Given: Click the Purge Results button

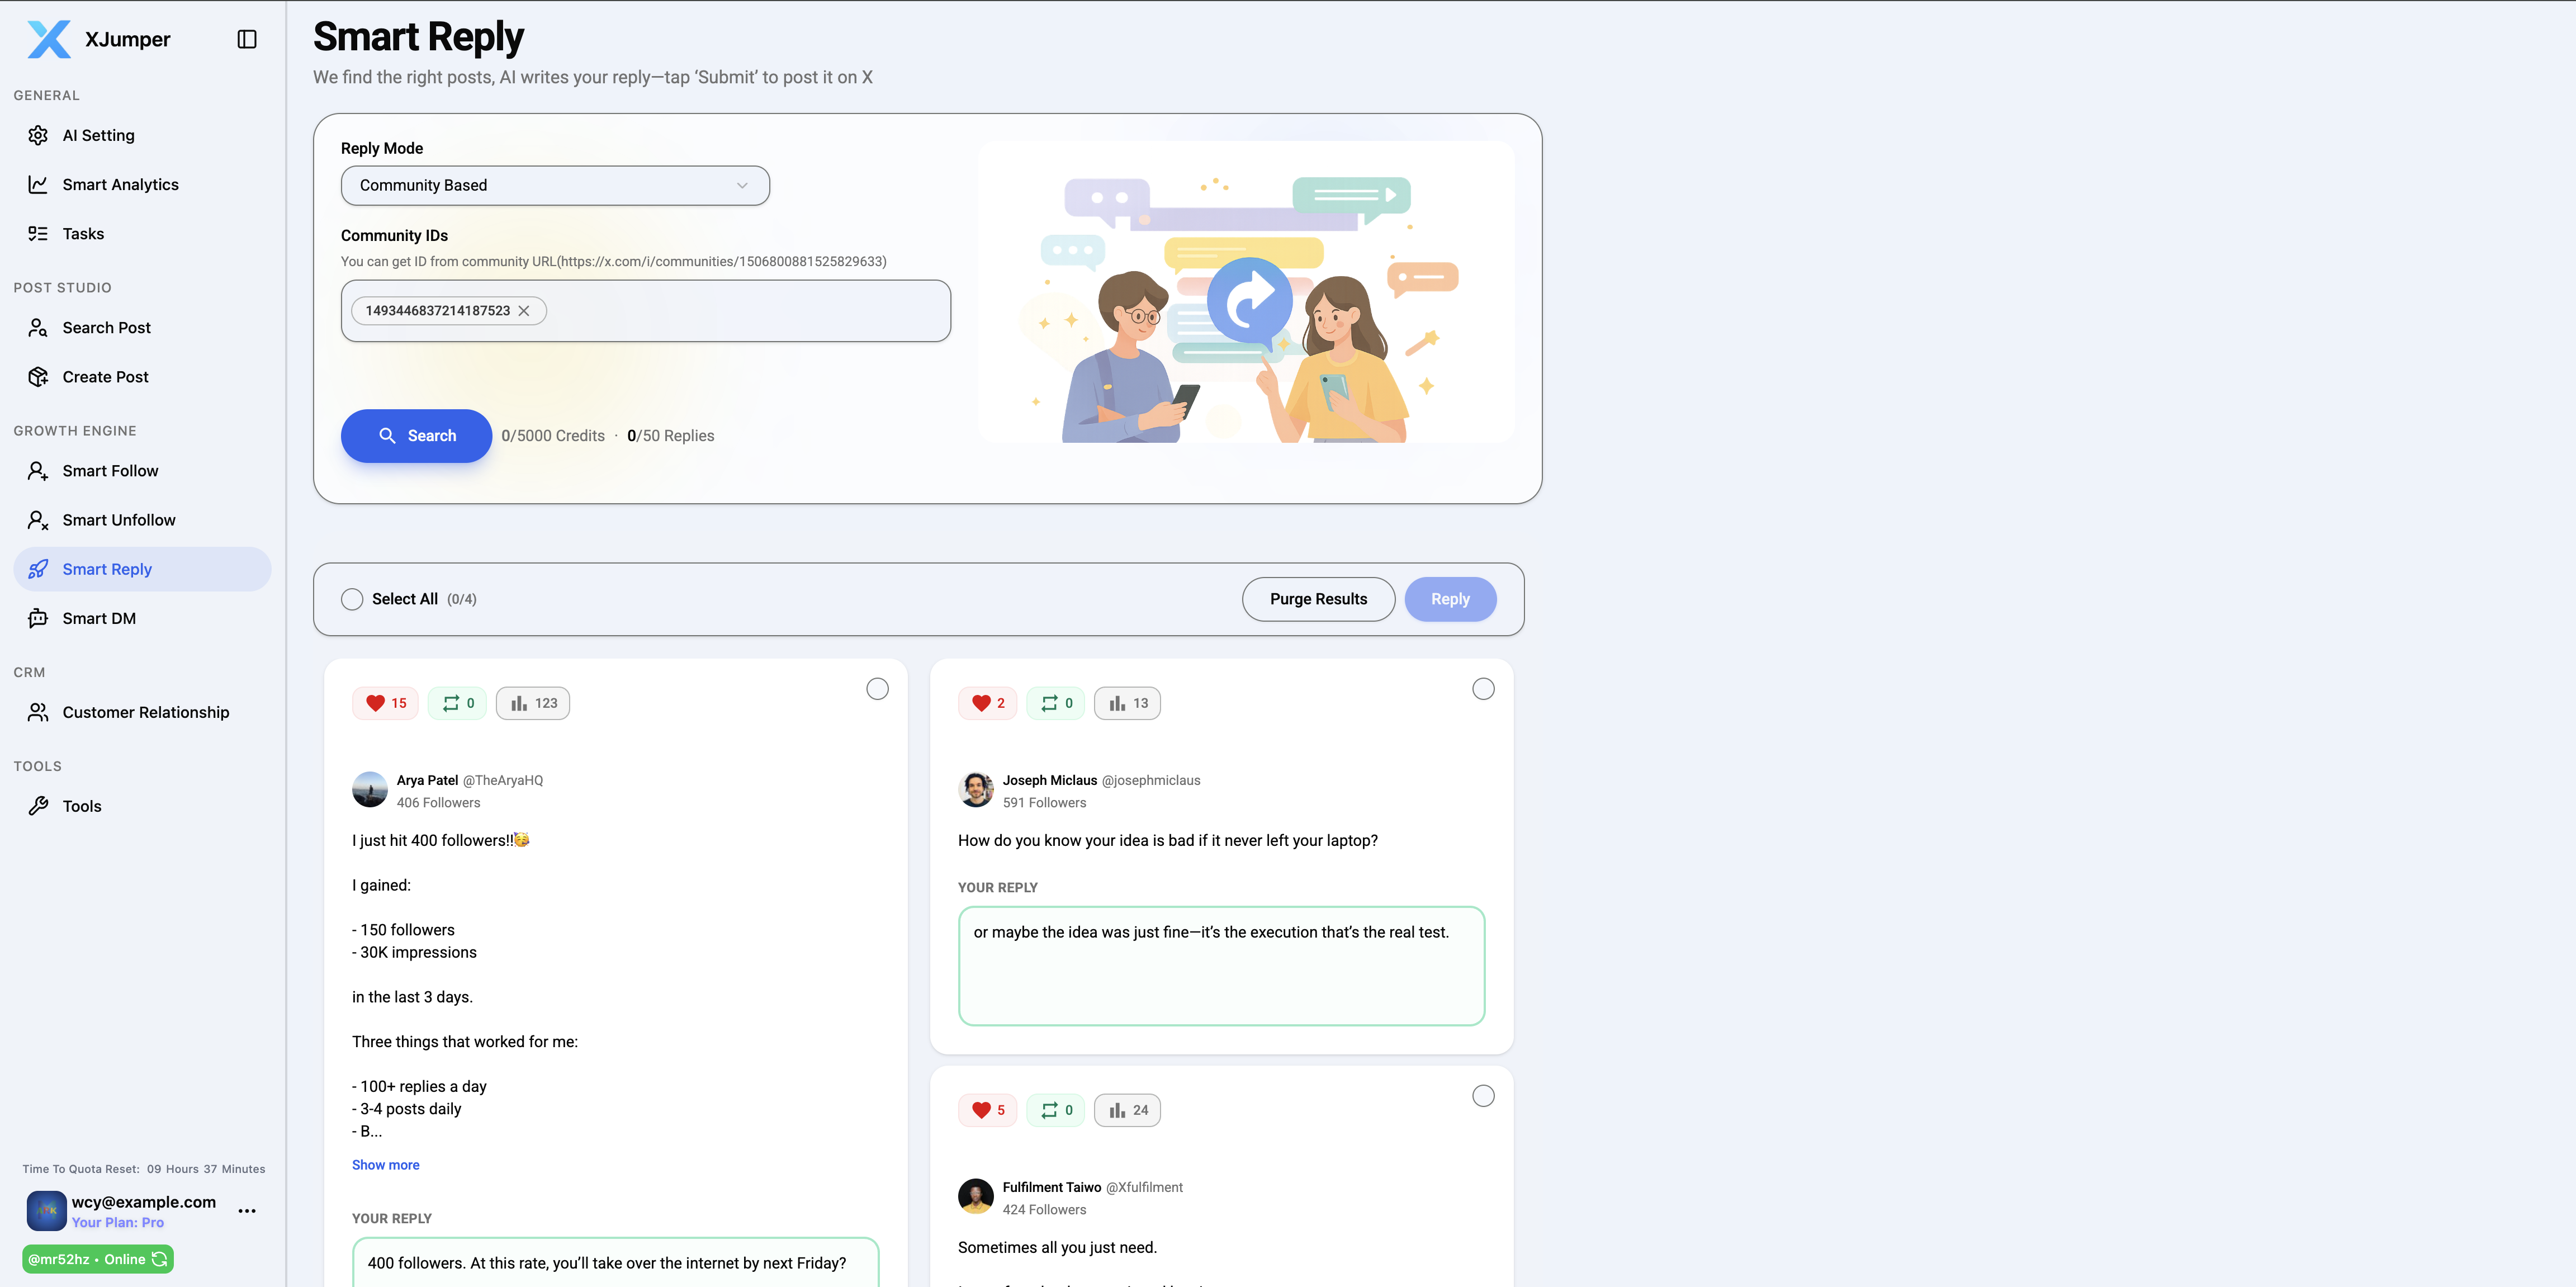Looking at the screenshot, I should pyautogui.click(x=1318, y=599).
